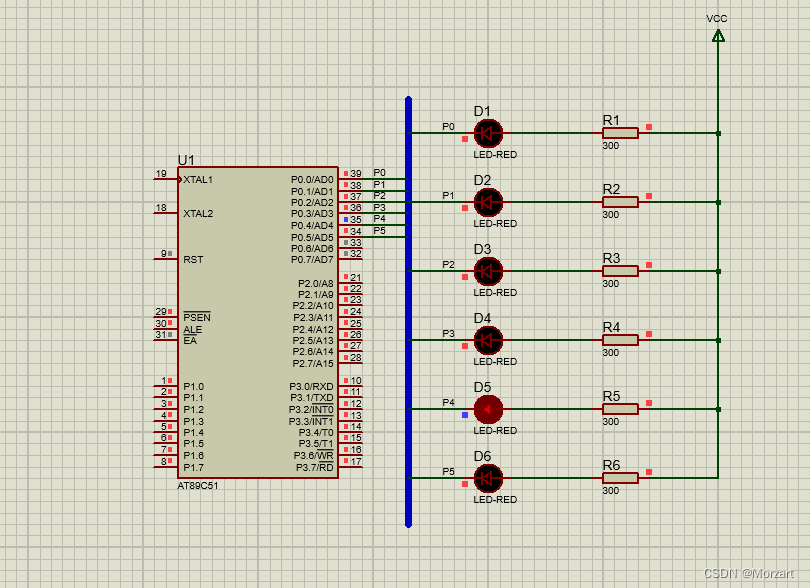
Task: Click the P0.0/AD0 pin name
Action: click(x=312, y=180)
